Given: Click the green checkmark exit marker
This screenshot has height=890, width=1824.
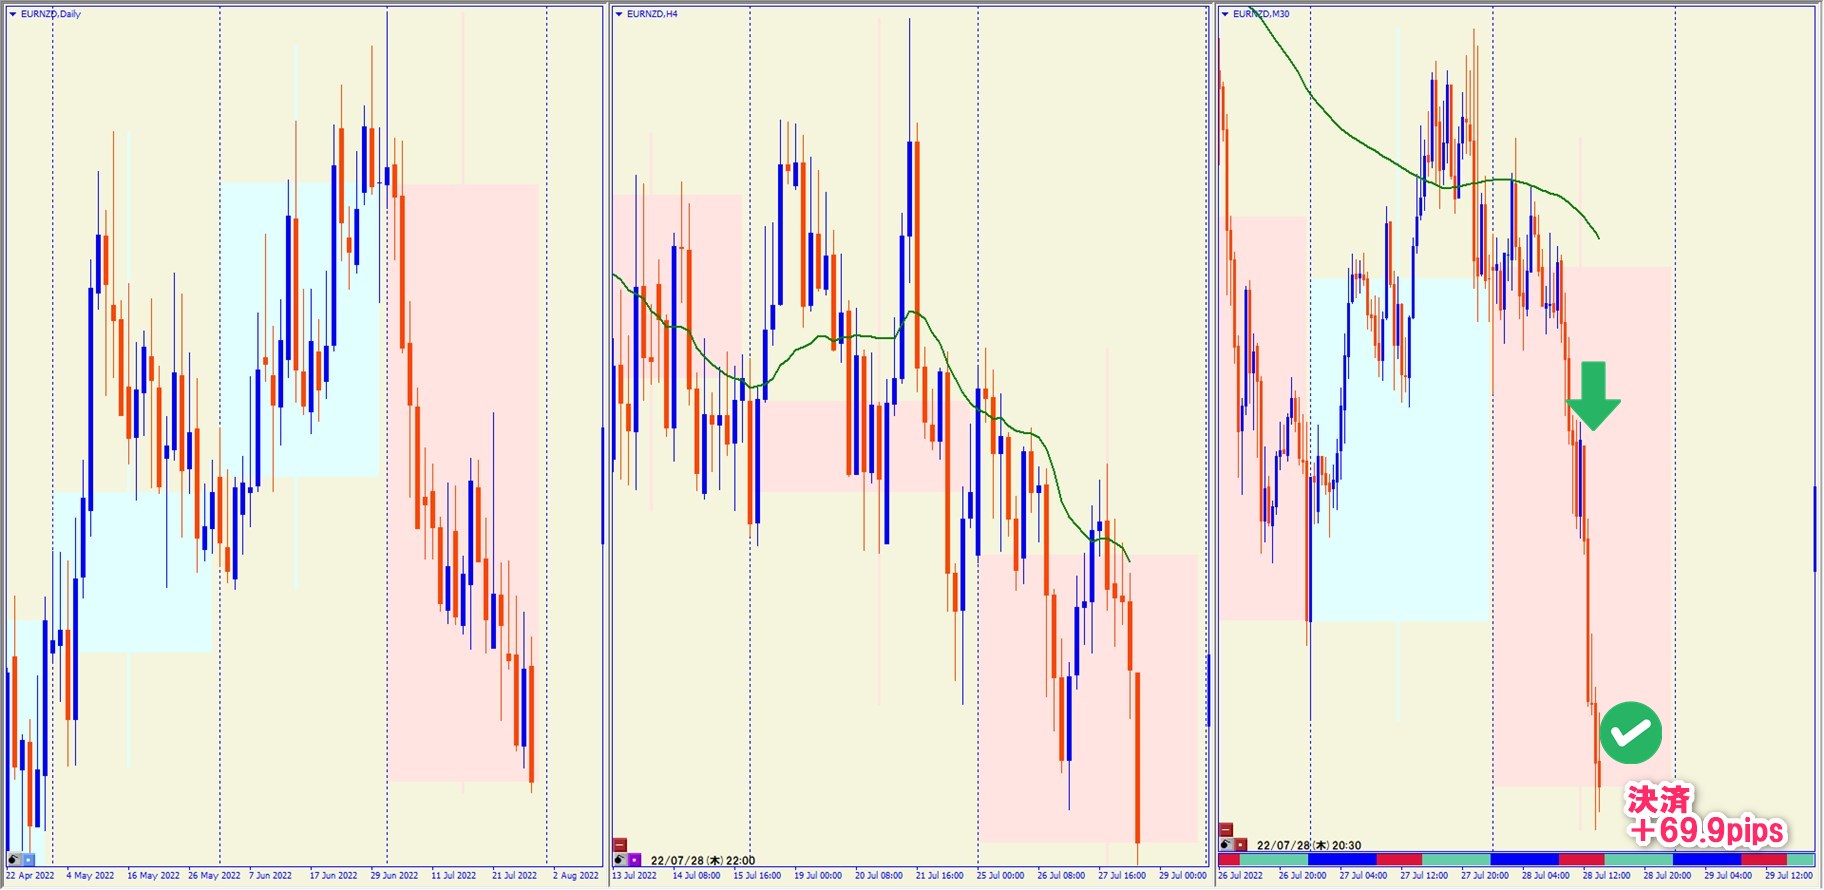Looking at the screenshot, I should click(1630, 733).
